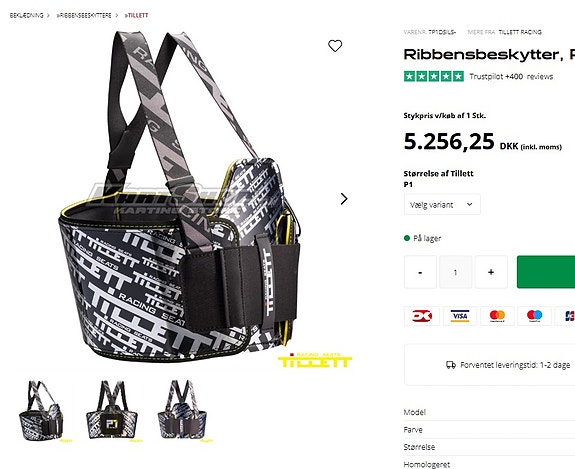Select Mastercard payment icon
This screenshot has height=469, width=575.
[x=497, y=316]
